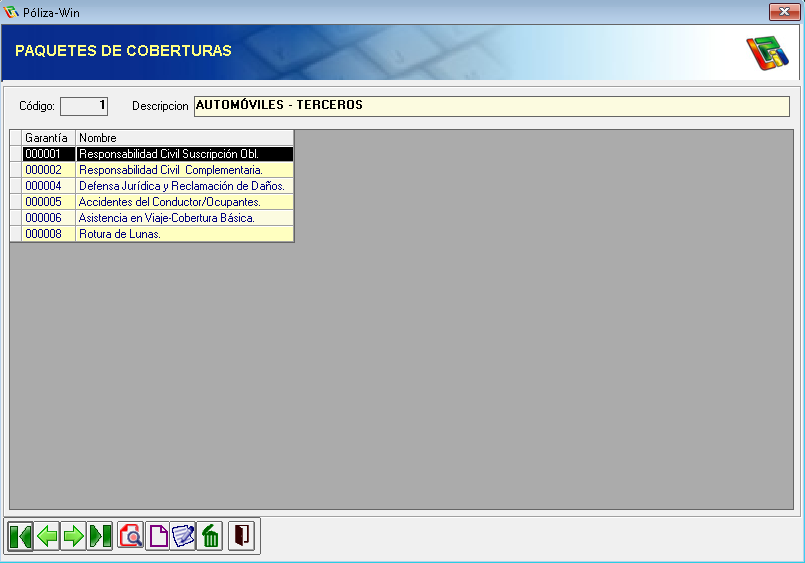The height and width of the screenshot is (563, 805).
Task: Select cell 000001
Action: coord(49,154)
